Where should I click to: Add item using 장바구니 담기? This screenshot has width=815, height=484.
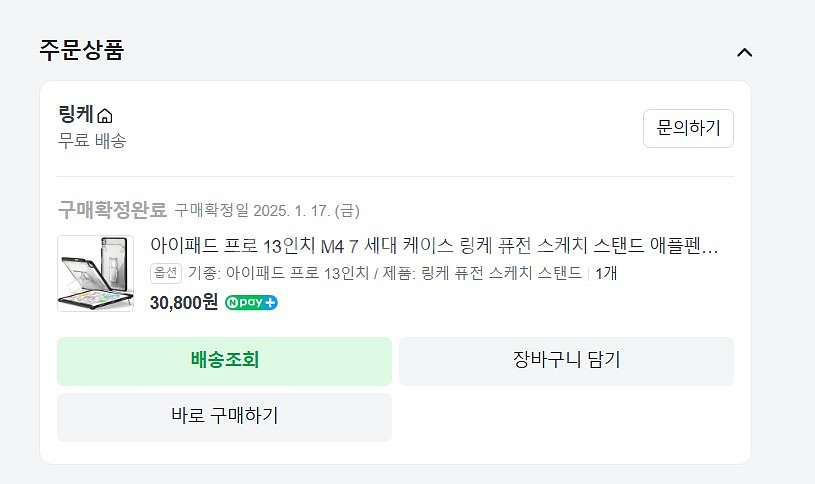coord(566,361)
